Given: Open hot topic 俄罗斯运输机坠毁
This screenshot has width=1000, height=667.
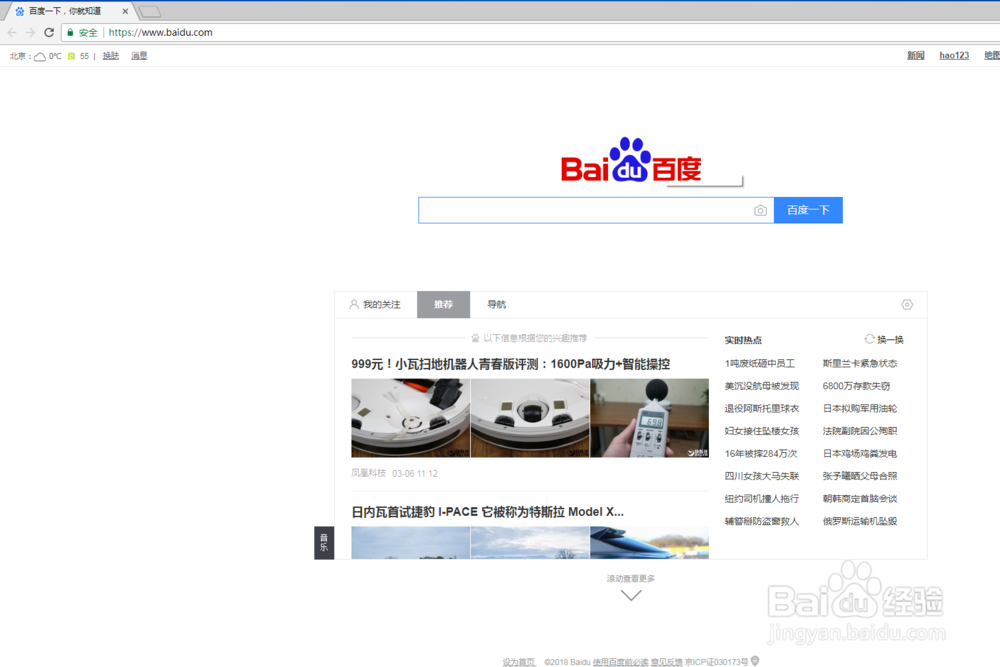Looking at the screenshot, I should (860, 521).
